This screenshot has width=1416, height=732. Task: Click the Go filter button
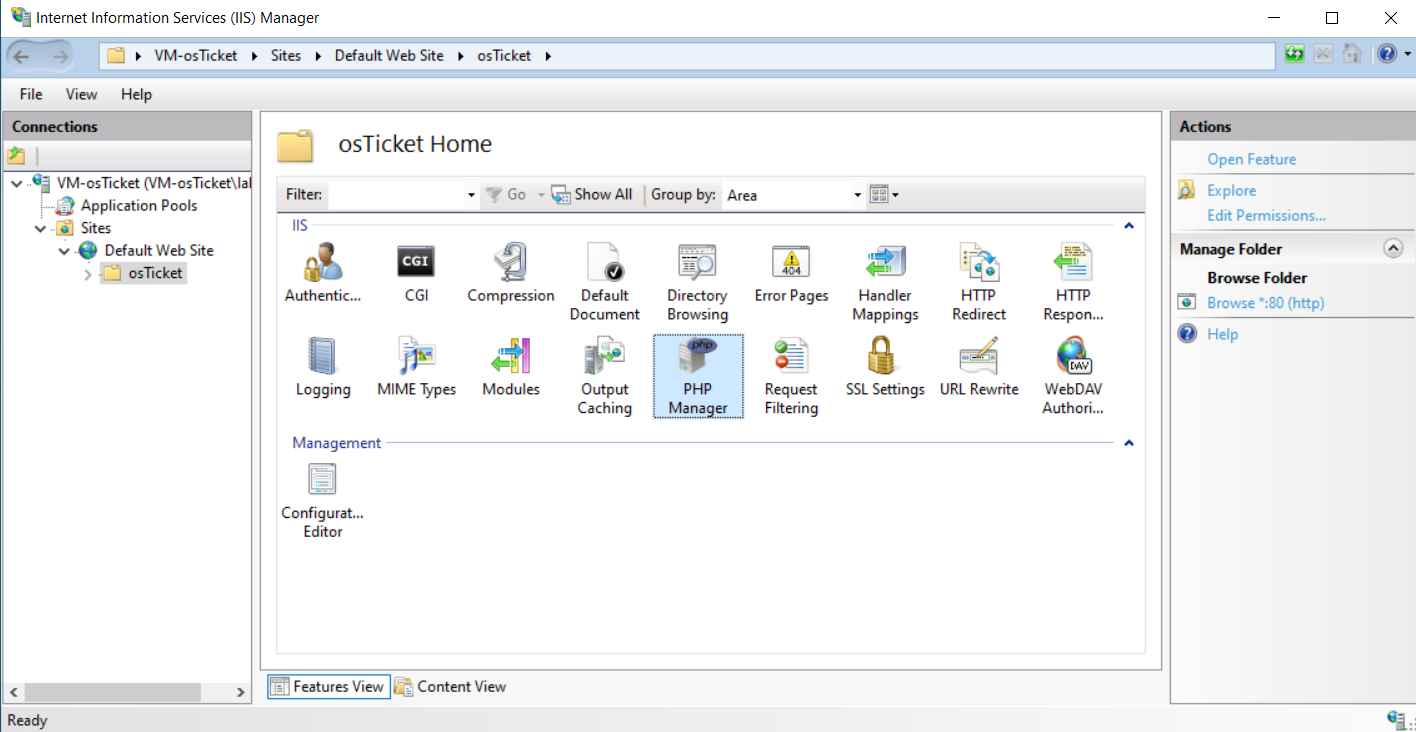point(506,195)
